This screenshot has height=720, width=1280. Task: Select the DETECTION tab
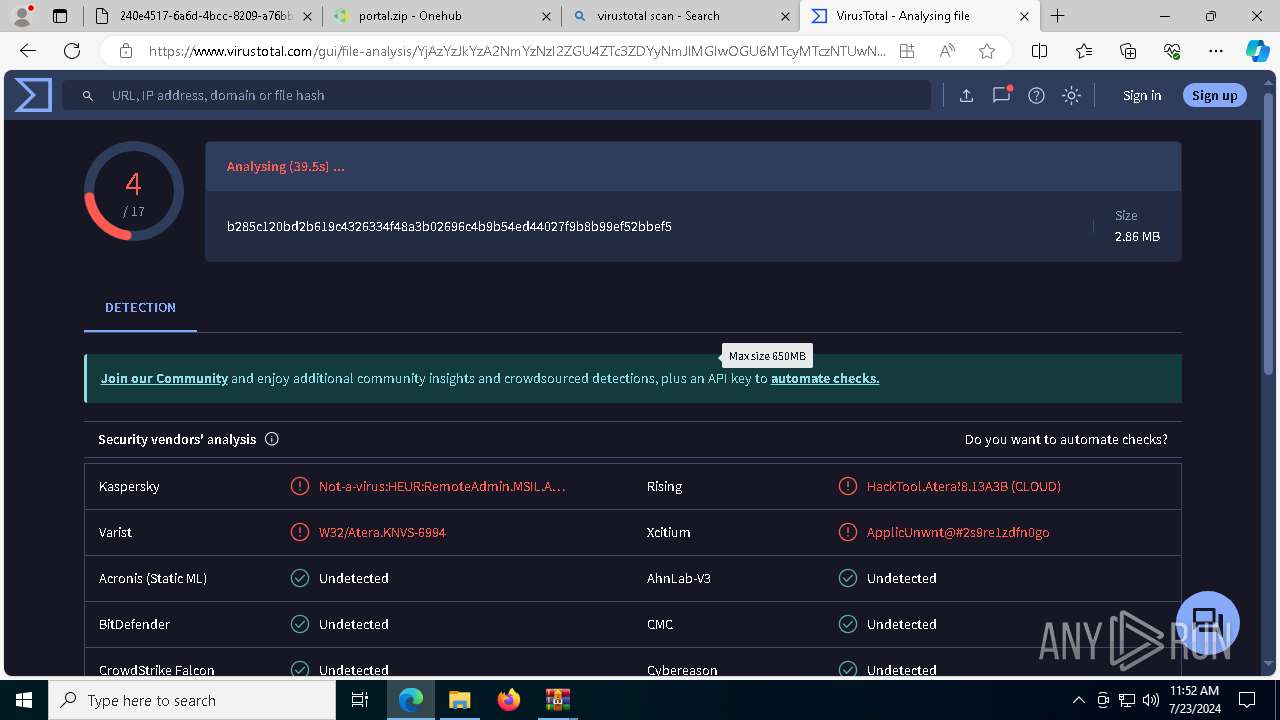[140, 308]
